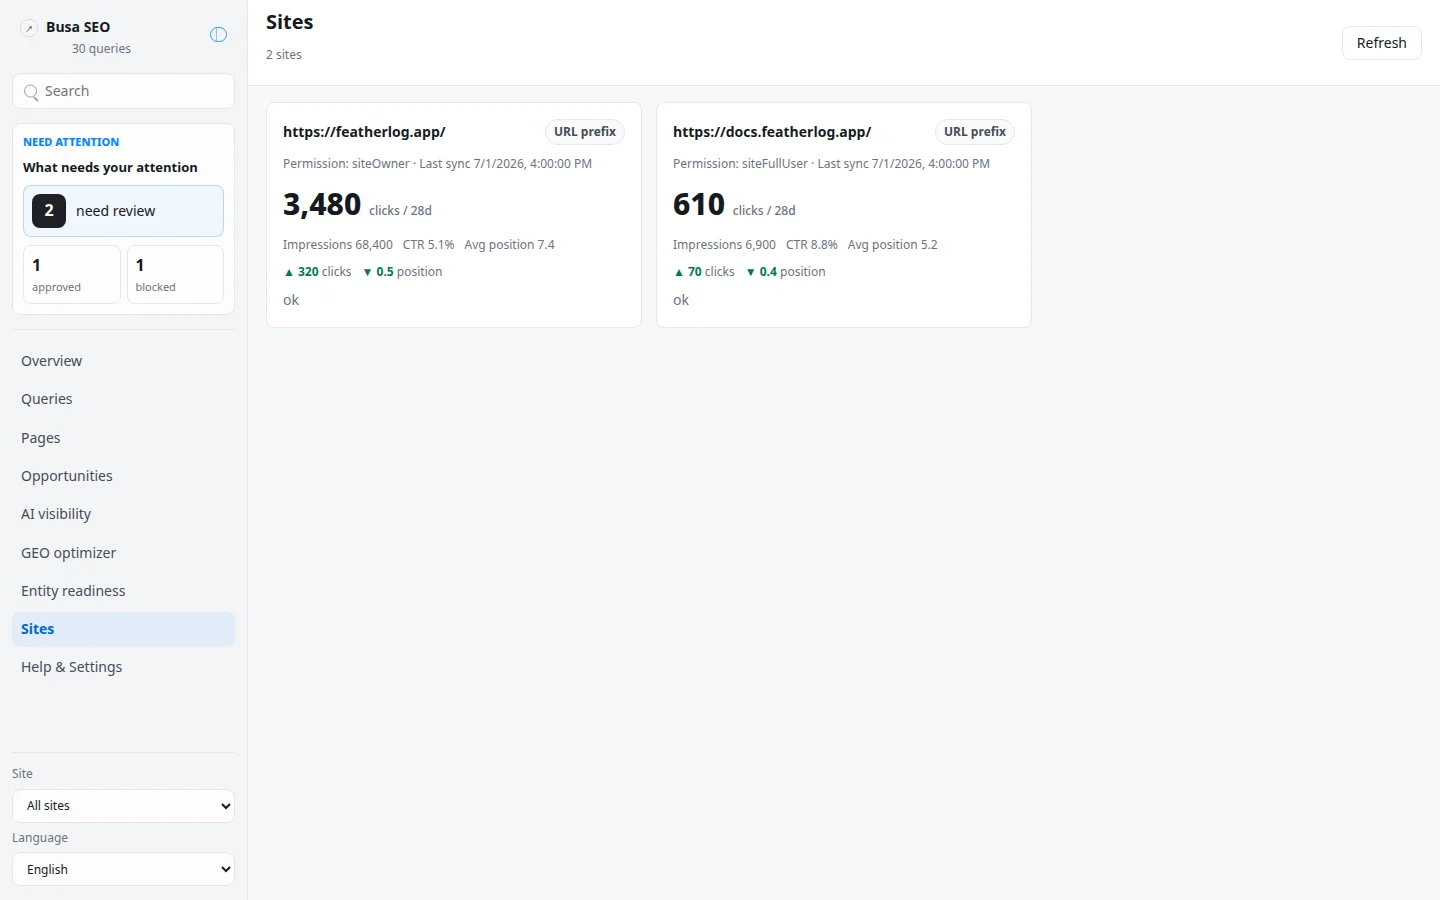The height and width of the screenshot is (900, 1440).
Task: Open Entity readiness section
Action: [x=123, y=591]
